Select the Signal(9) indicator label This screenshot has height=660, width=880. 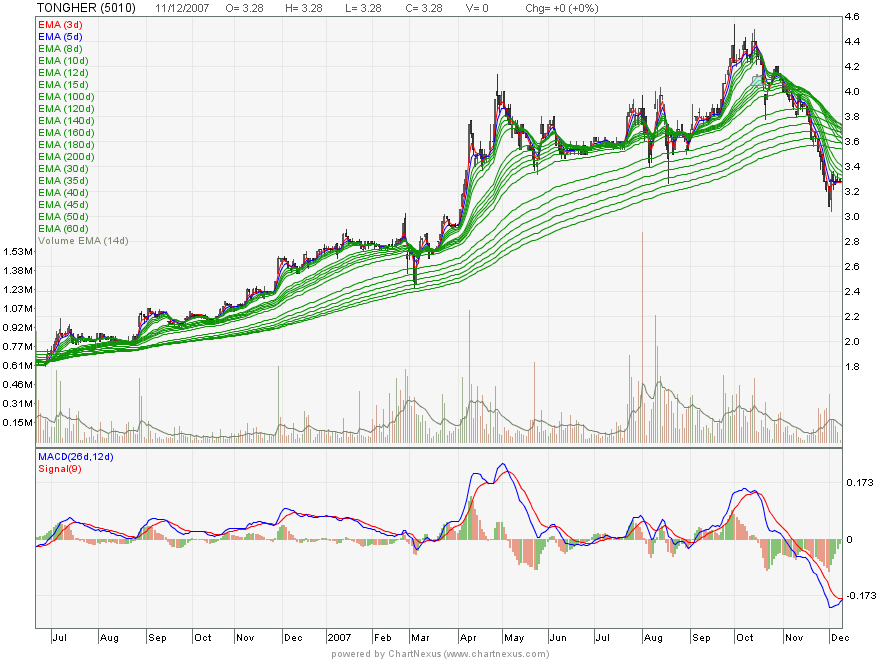point(58,468)
